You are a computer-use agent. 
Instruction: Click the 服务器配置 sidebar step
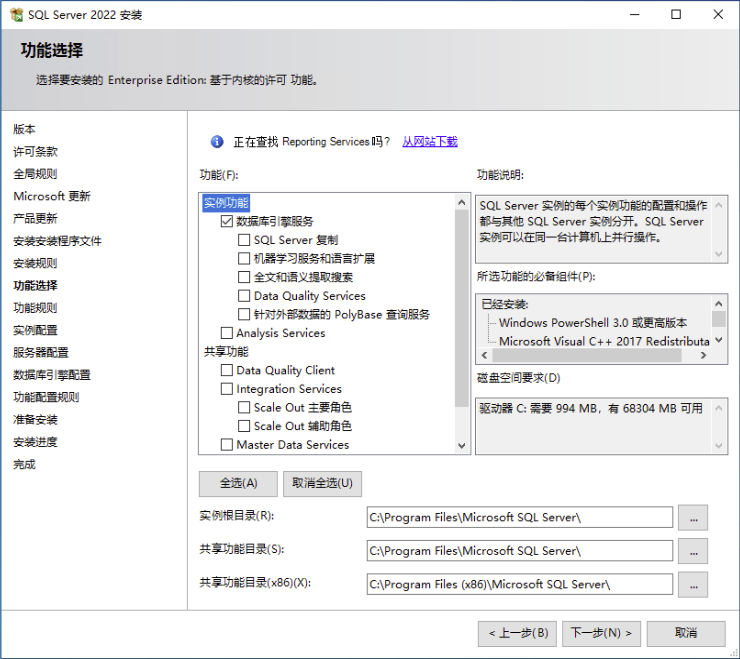tap(41, 353)
